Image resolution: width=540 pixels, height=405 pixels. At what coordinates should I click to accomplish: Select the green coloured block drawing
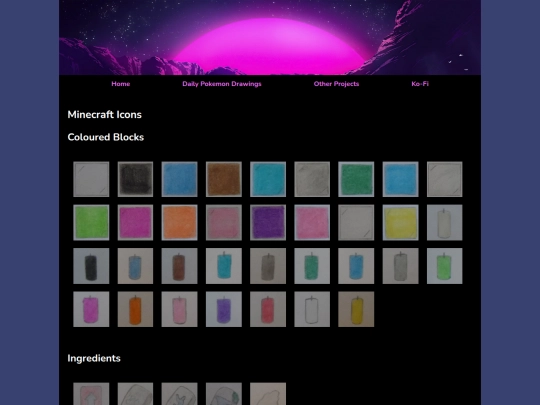point(356,179)
